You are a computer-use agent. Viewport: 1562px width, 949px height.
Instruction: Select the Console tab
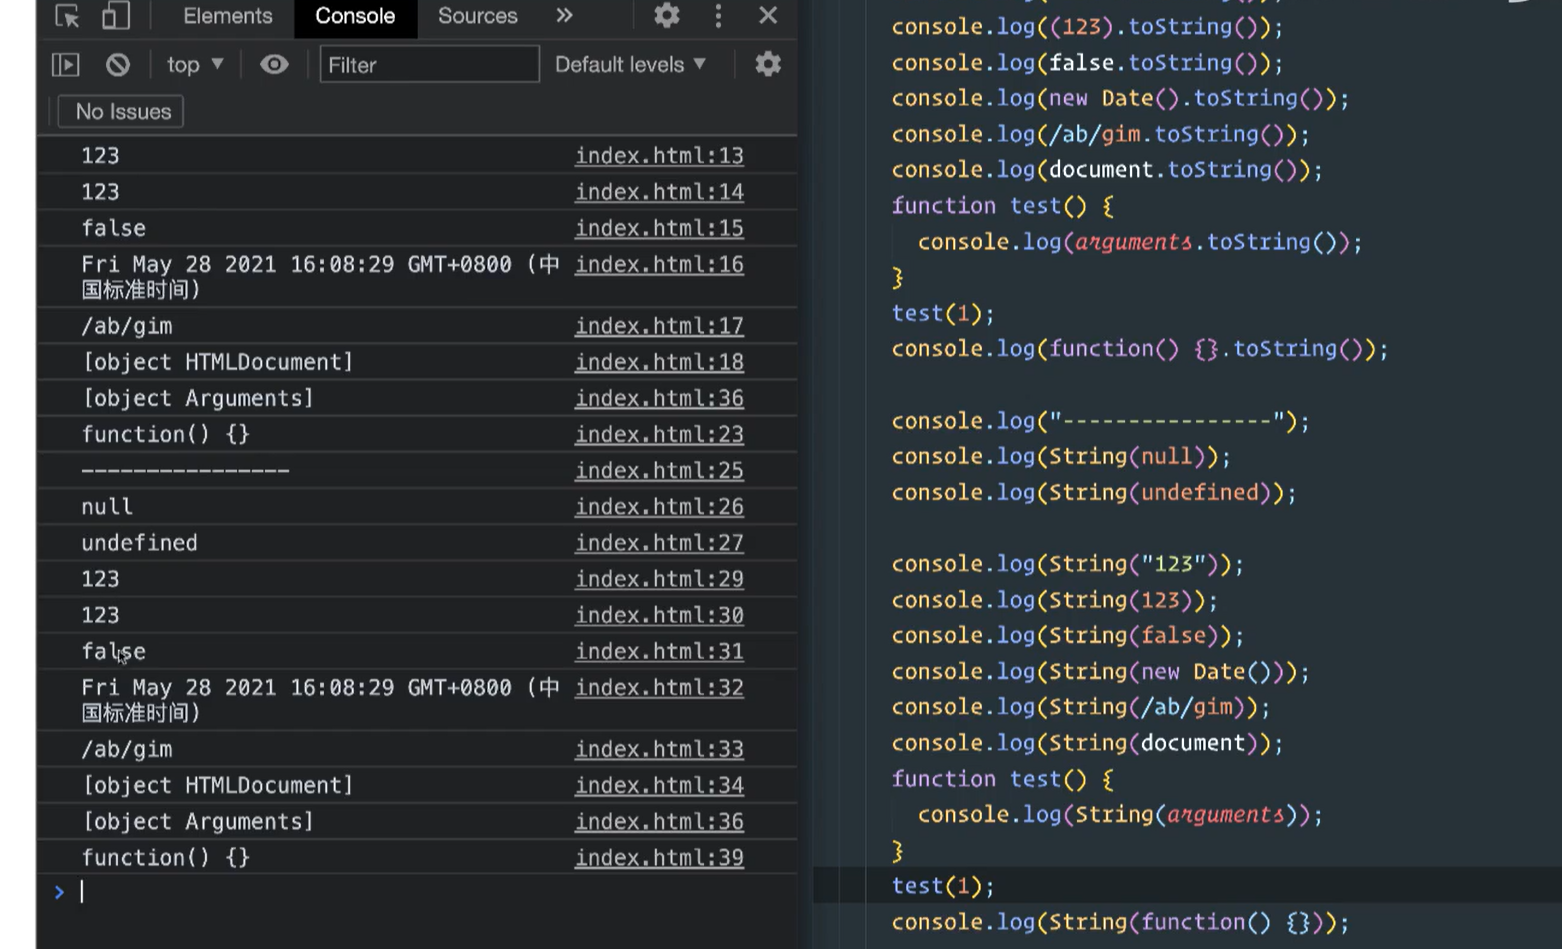click(355, 16)
